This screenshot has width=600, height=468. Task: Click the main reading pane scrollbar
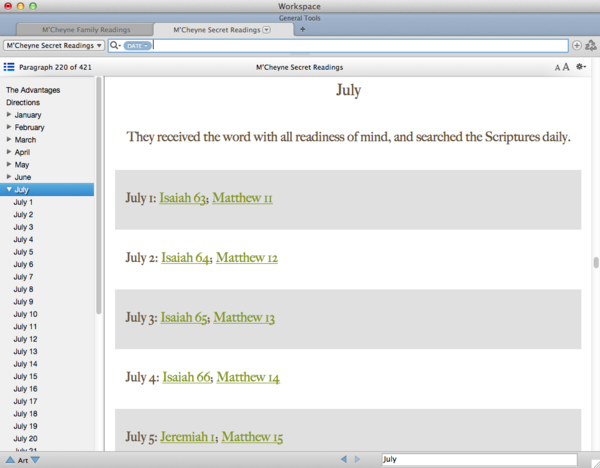pyautogui.click(x=595, y=260)
